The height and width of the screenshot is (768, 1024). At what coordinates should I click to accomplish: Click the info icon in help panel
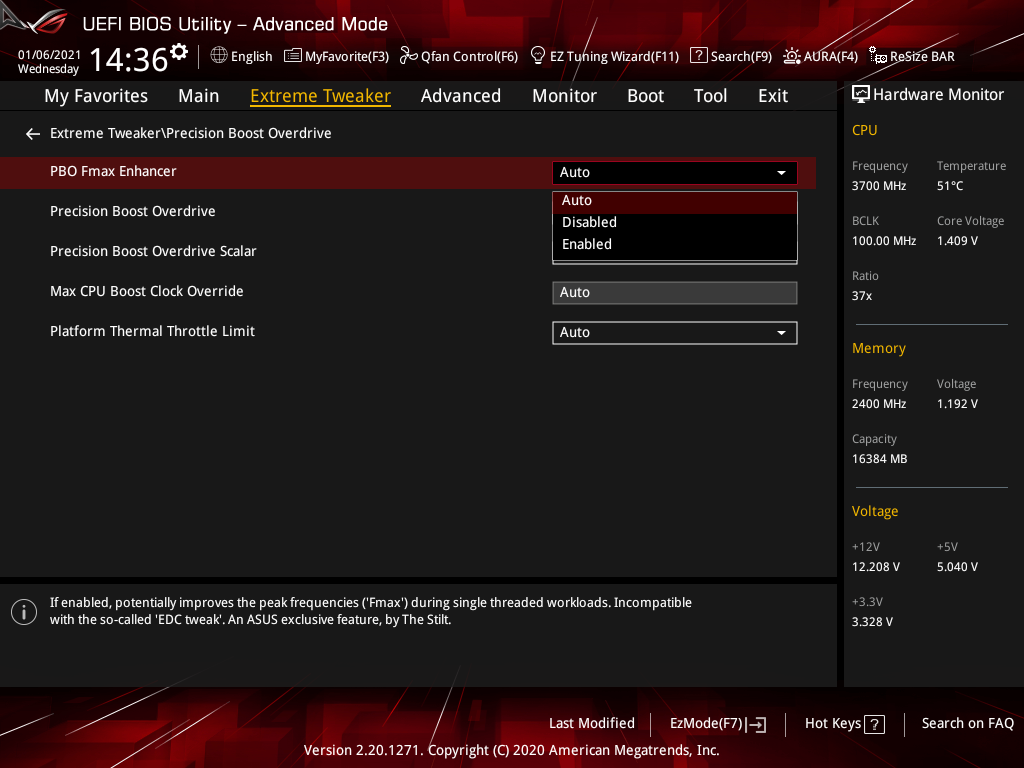click(x=24, y=612)
